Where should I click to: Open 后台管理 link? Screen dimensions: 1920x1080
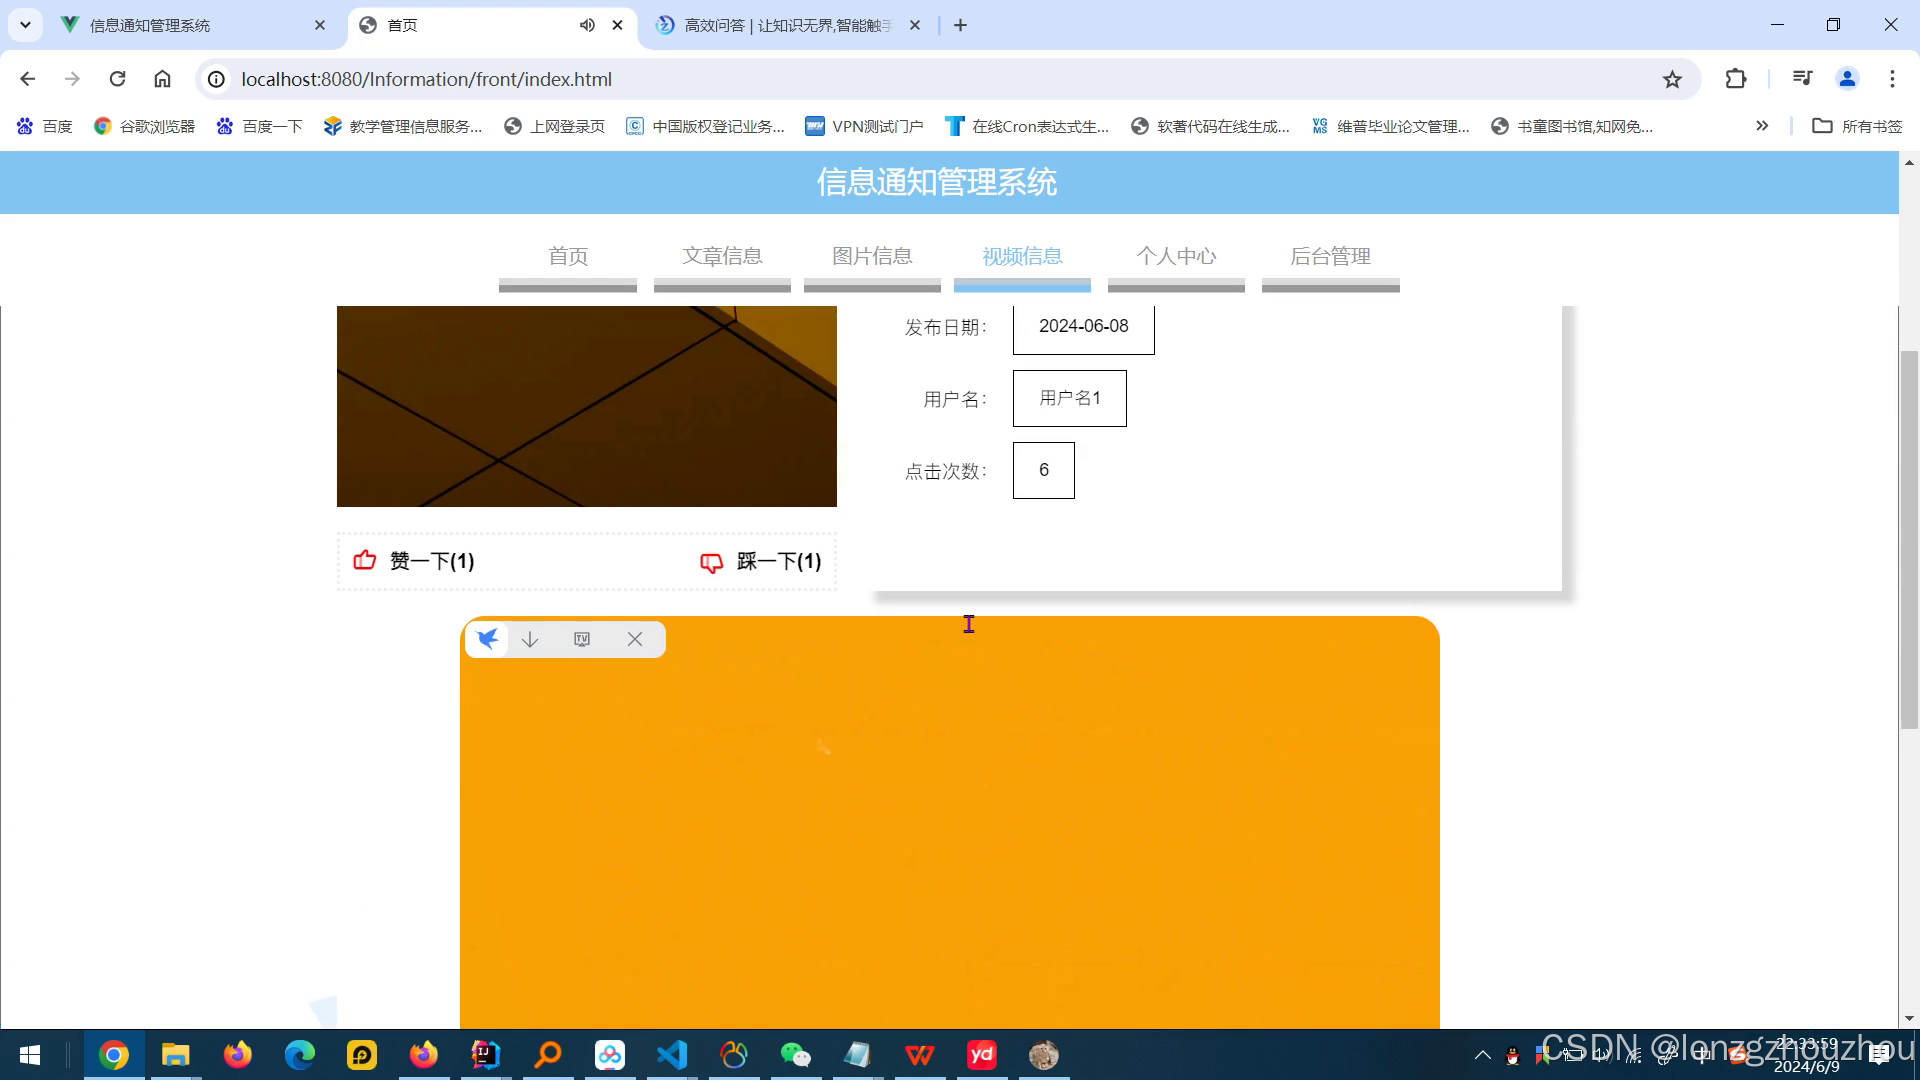tap(1330, 256)
